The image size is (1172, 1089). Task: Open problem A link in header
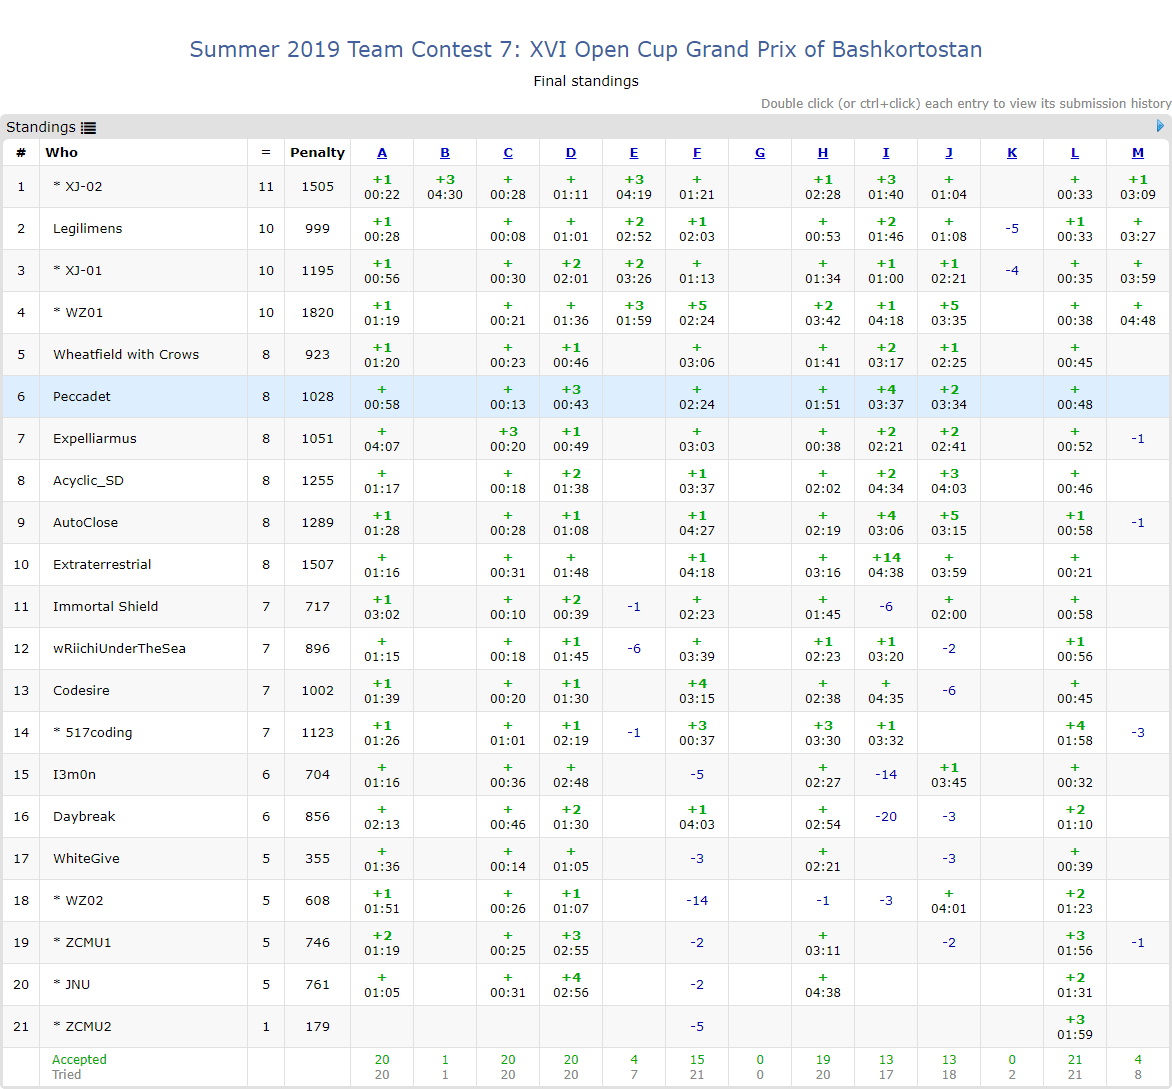pyautogui.click(x=382, y=153)
